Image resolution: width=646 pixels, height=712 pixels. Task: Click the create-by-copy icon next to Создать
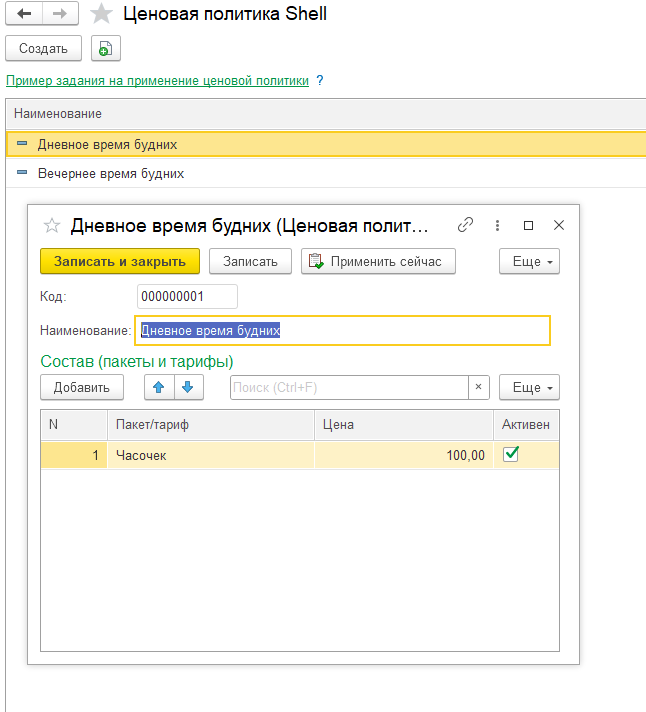coord(105,48)
